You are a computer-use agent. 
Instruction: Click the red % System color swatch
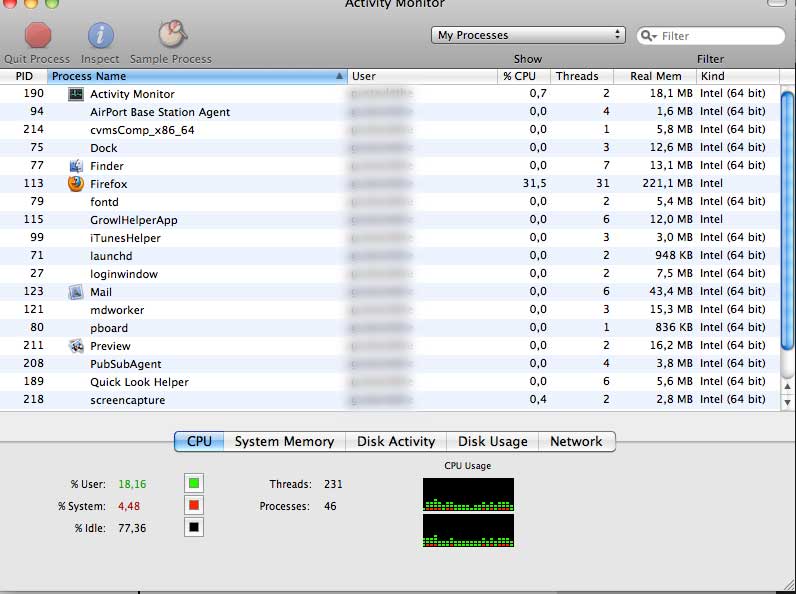194,505
